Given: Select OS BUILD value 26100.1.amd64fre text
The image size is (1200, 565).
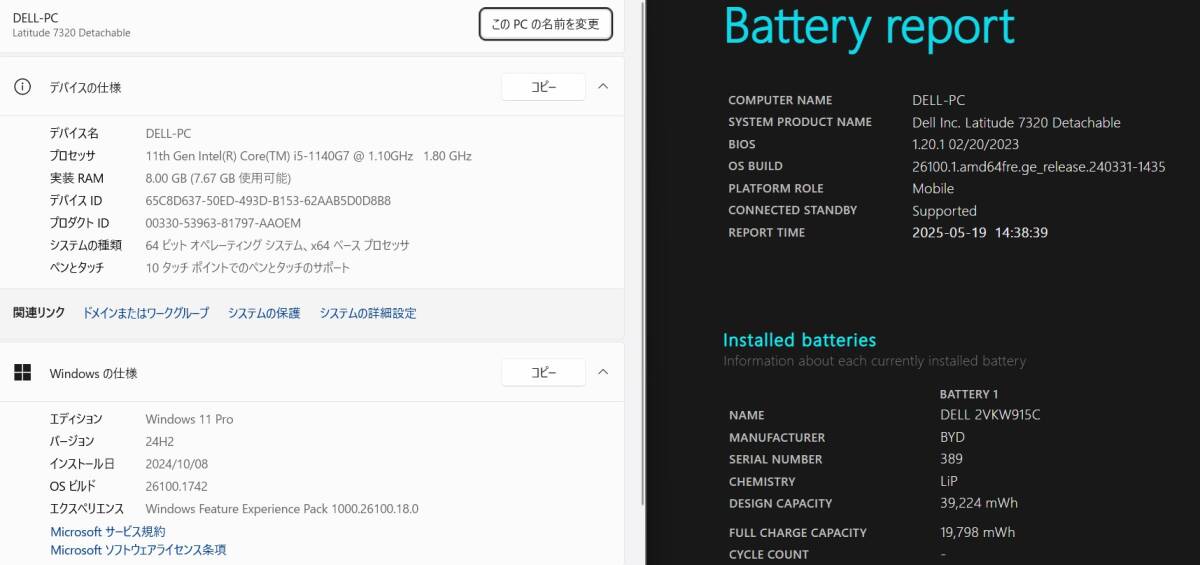Looking at the screenshot, I should click(x=1039, y=166).
